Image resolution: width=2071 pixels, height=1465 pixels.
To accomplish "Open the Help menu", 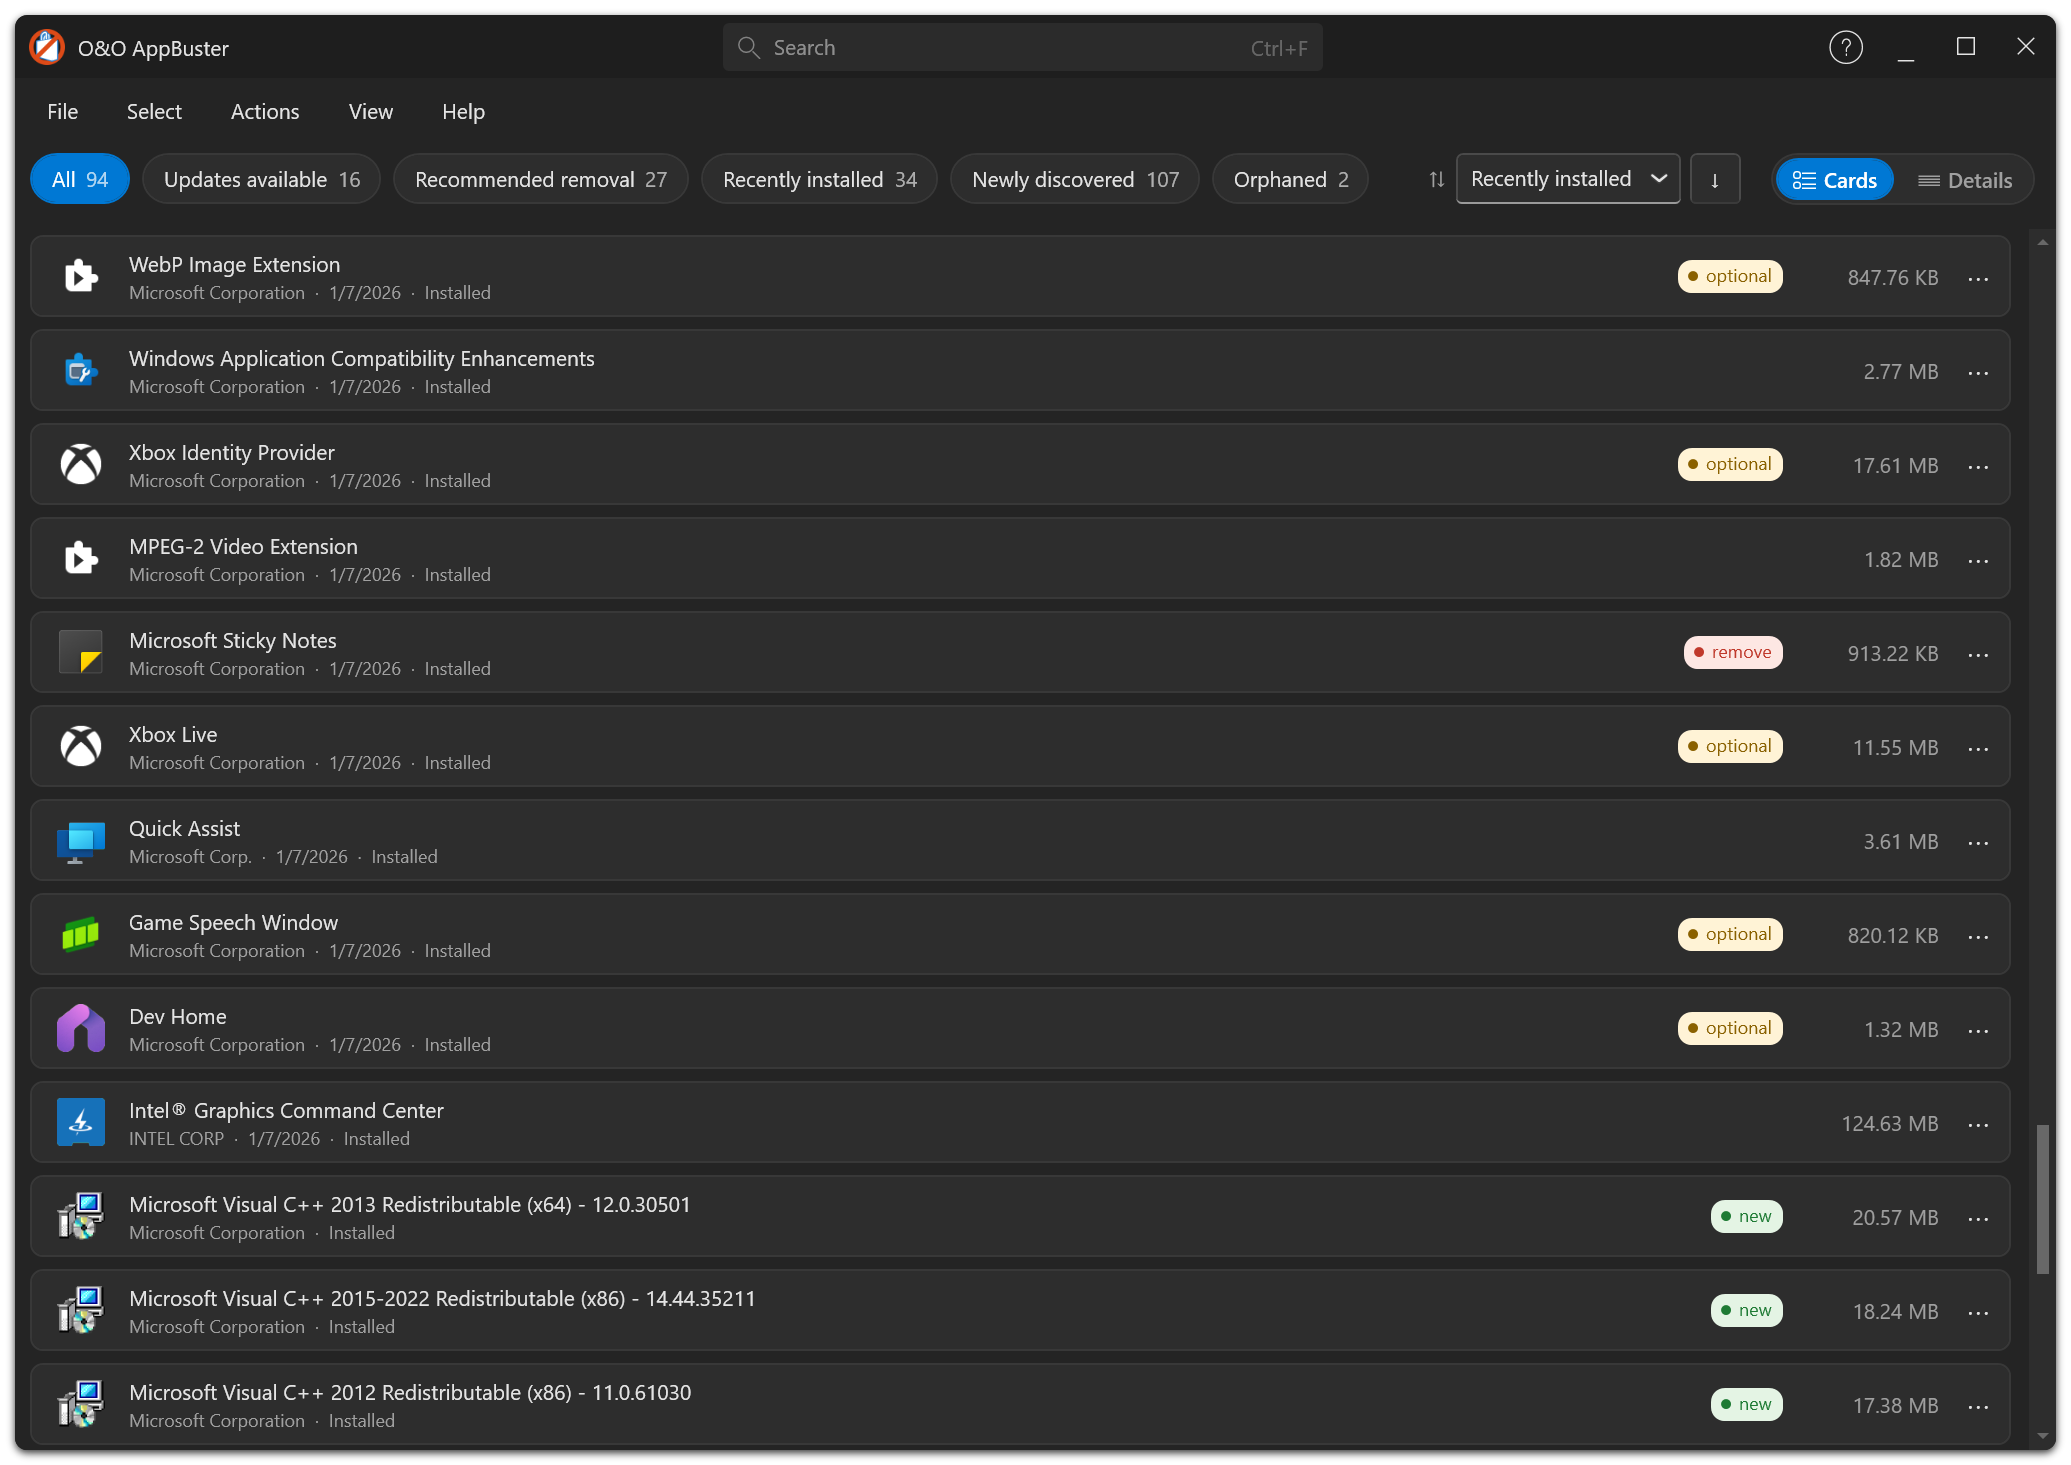I will 463,111.
